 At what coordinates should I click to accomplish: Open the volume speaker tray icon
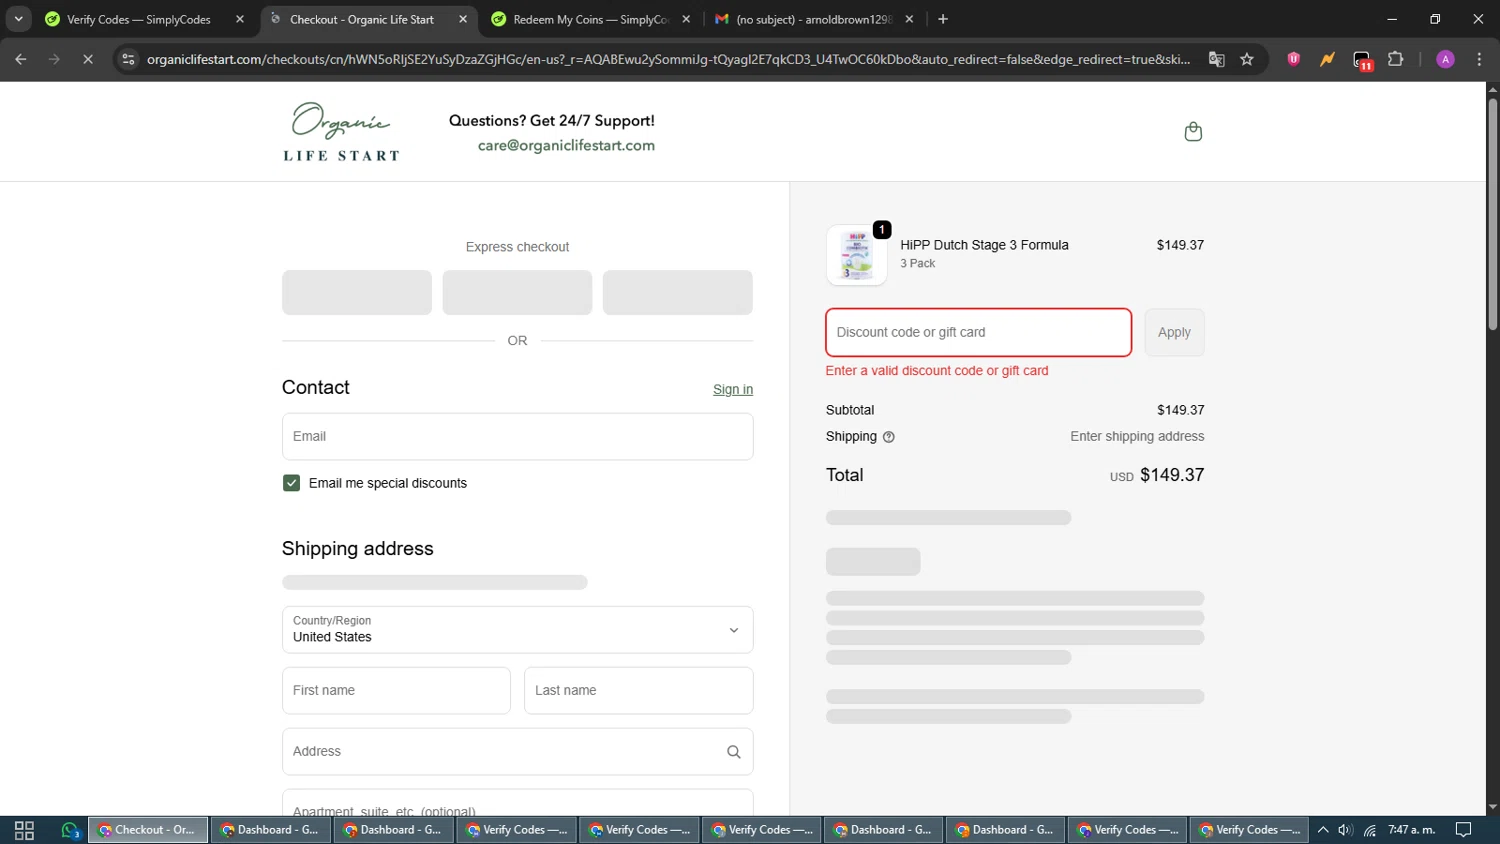tap(1345, 830)
